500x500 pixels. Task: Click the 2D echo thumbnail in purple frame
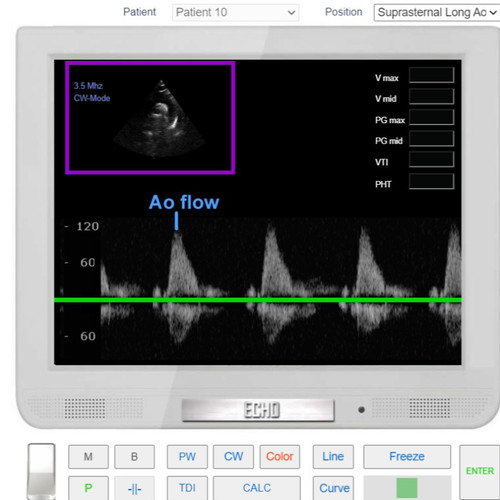[x=150, y=118]
